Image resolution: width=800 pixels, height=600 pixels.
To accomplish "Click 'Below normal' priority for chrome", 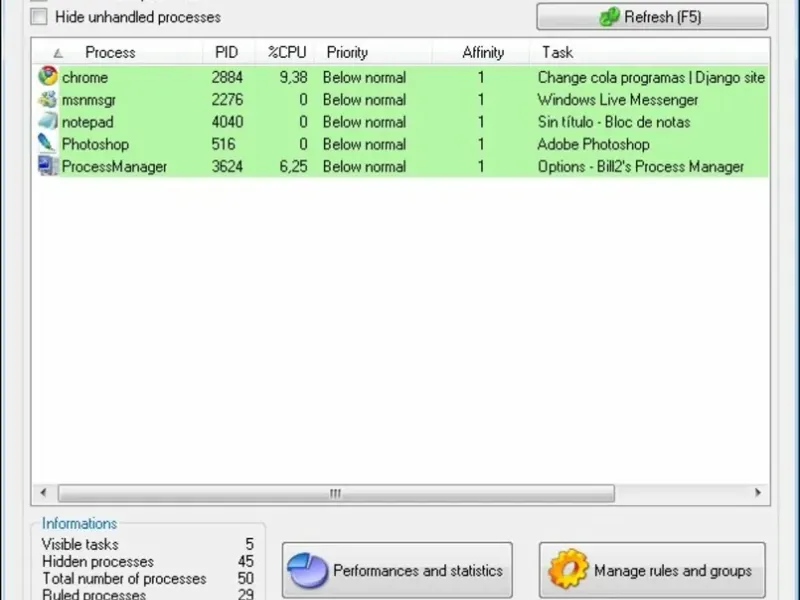I will click(364, 77).
